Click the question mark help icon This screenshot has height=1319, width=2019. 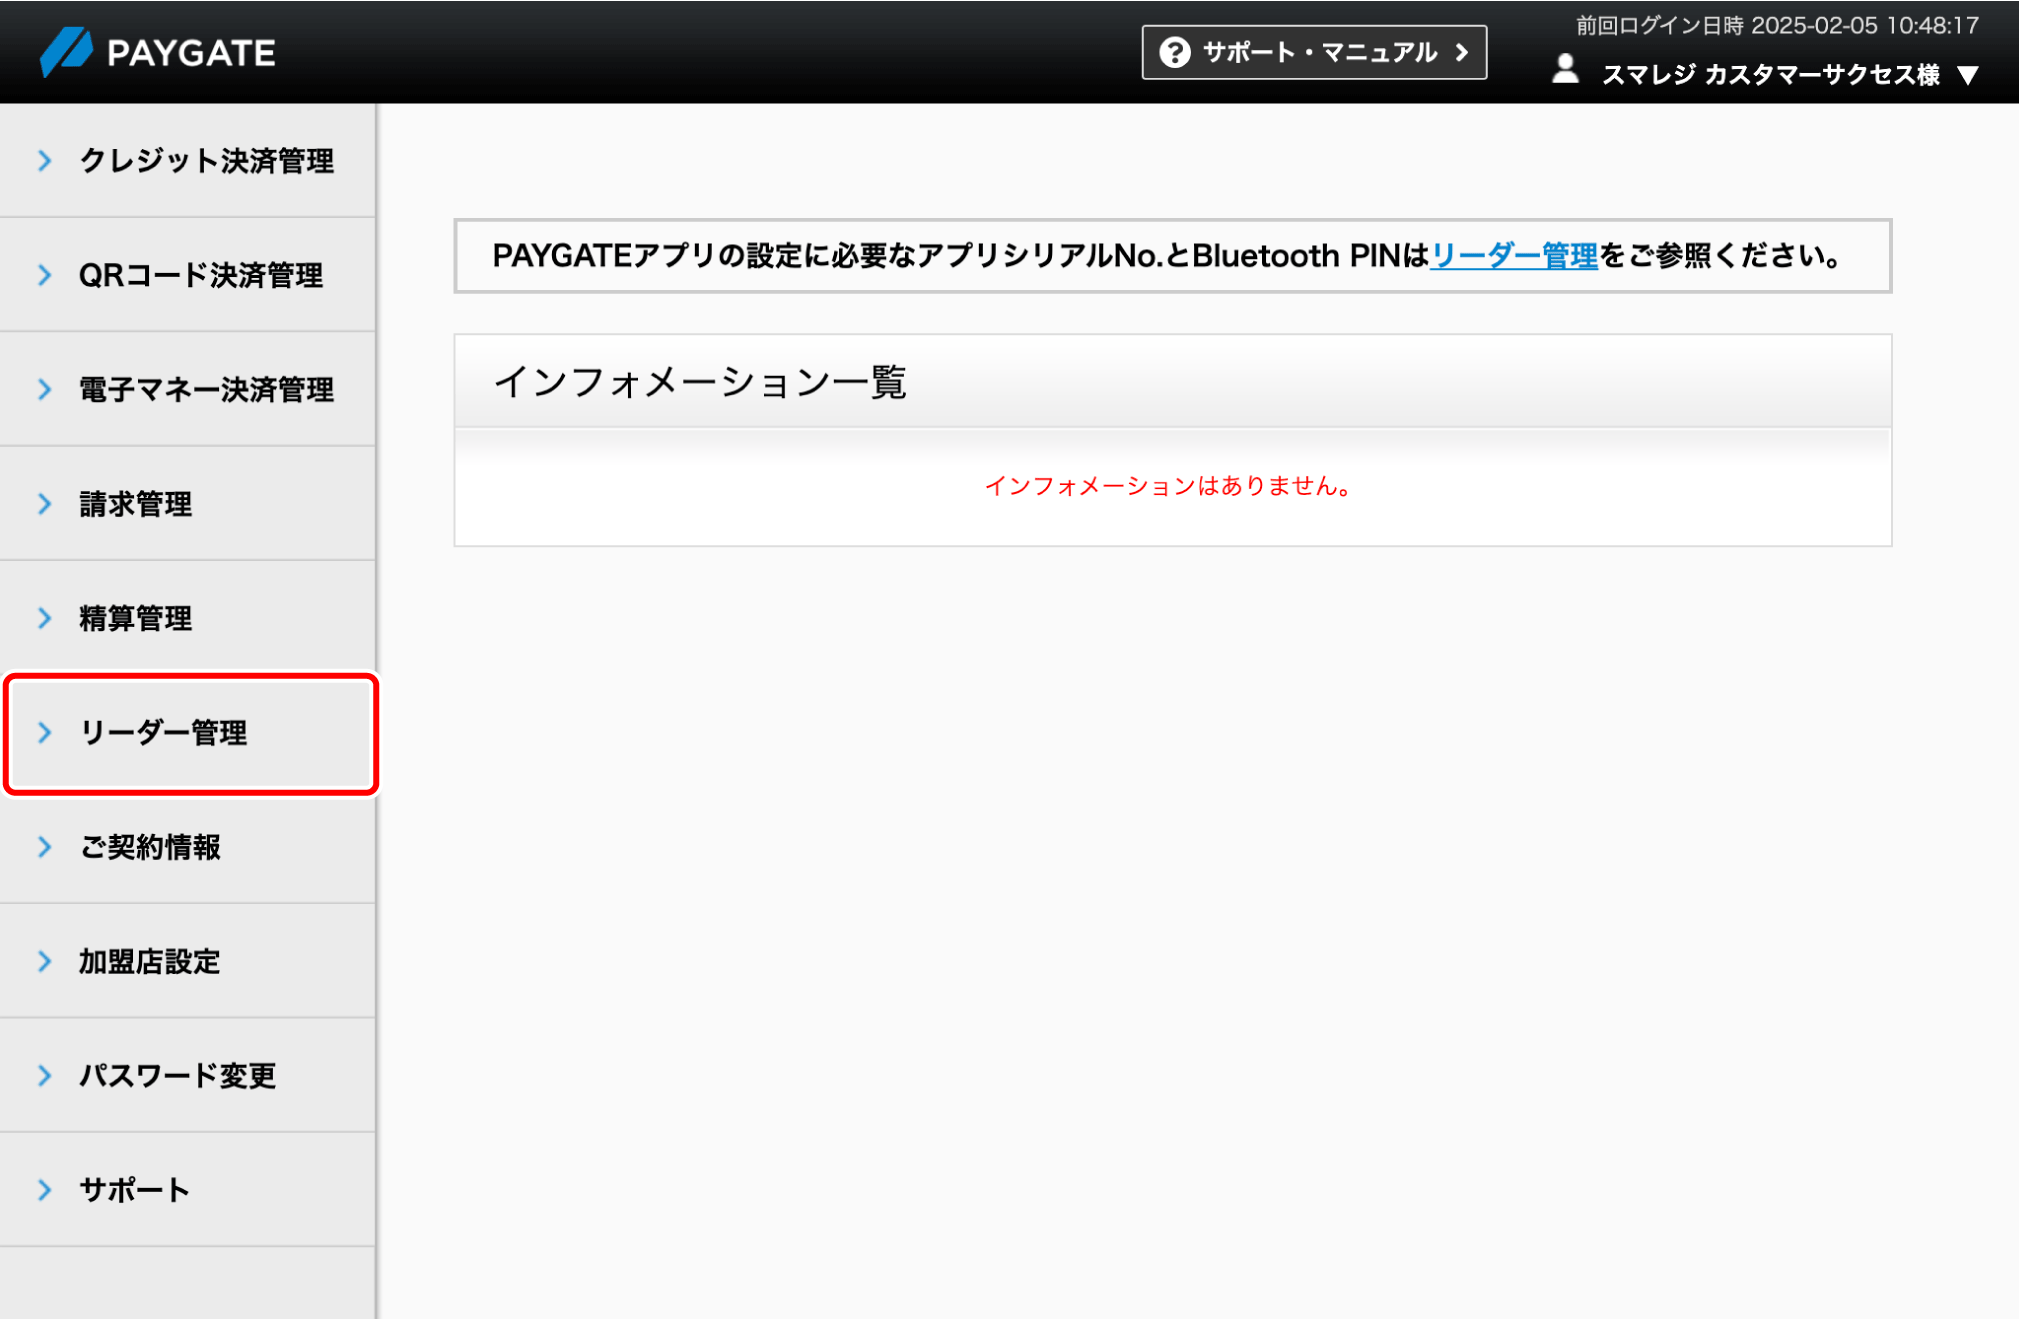[1175, 52]
